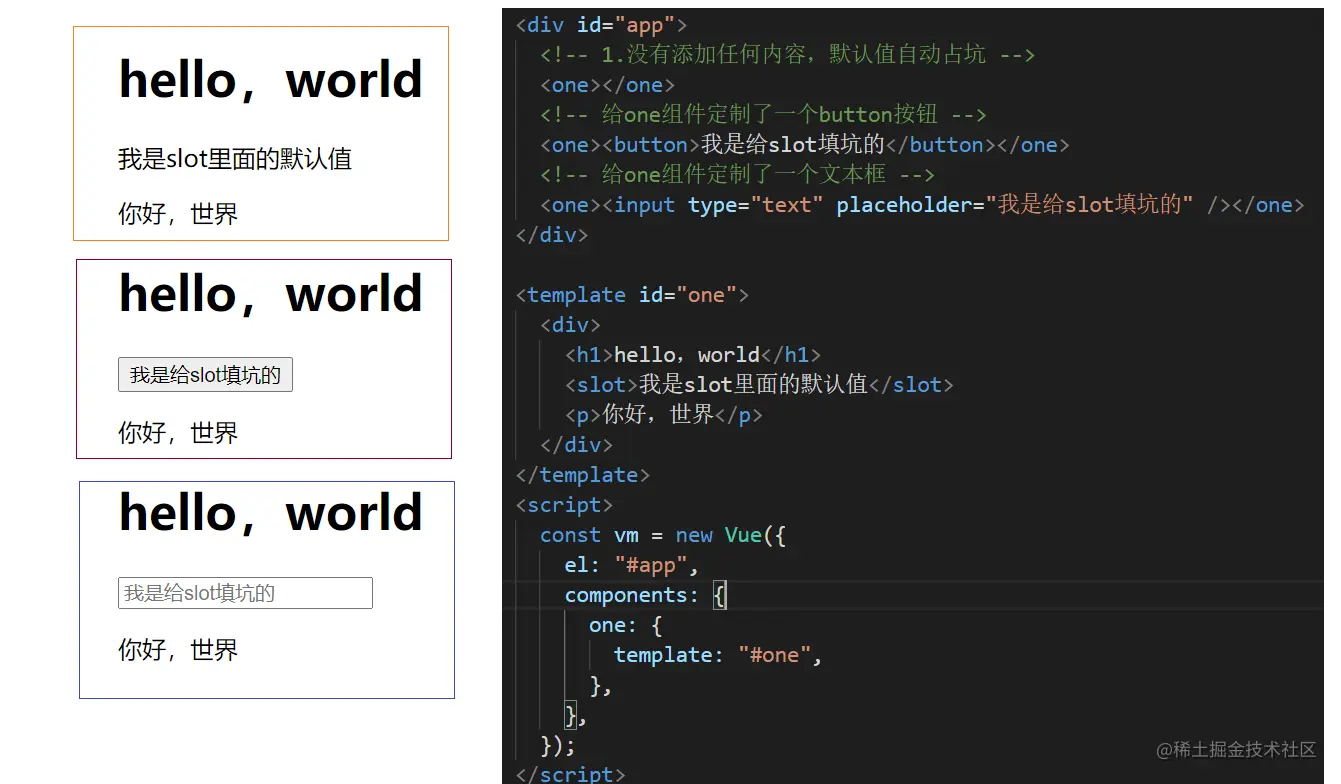Click the code line with input type="text"
The width and height of the screenshot is (1341, 784).
click(x=922, y=205)
